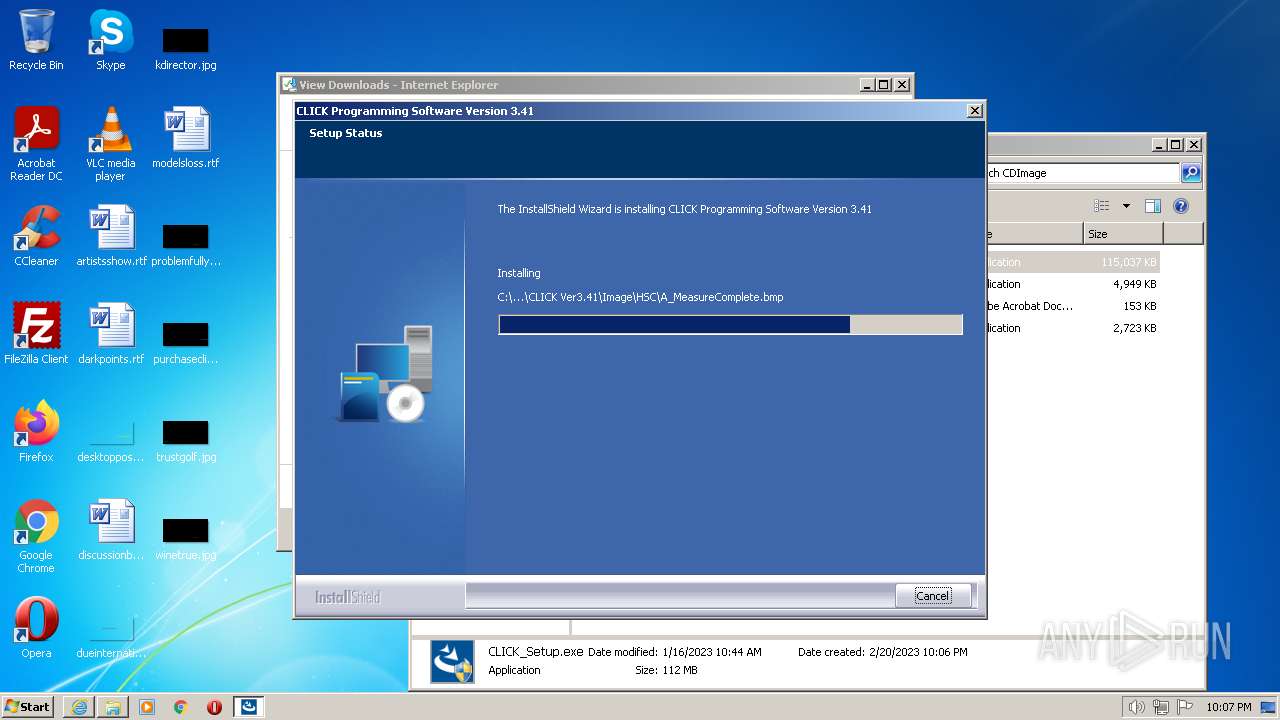This screenshot has height=720, width=1280.
Task: Launch Firefox from the desktop
Action: 36,432
